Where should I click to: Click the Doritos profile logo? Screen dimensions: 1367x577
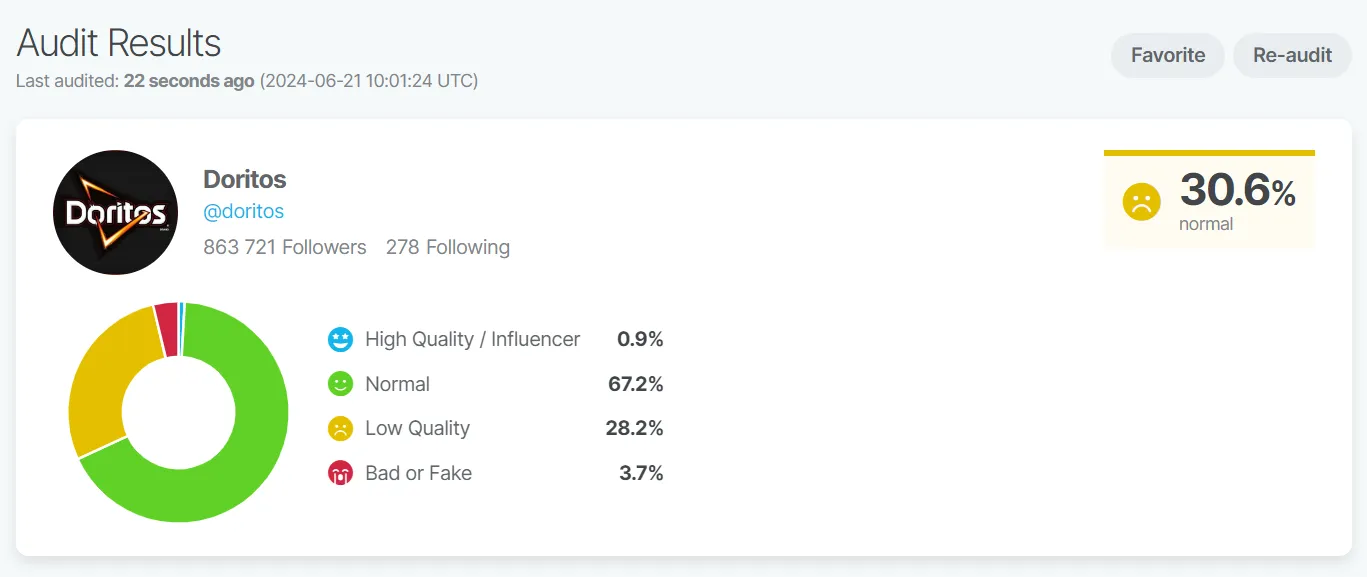[x=115, y=212]
